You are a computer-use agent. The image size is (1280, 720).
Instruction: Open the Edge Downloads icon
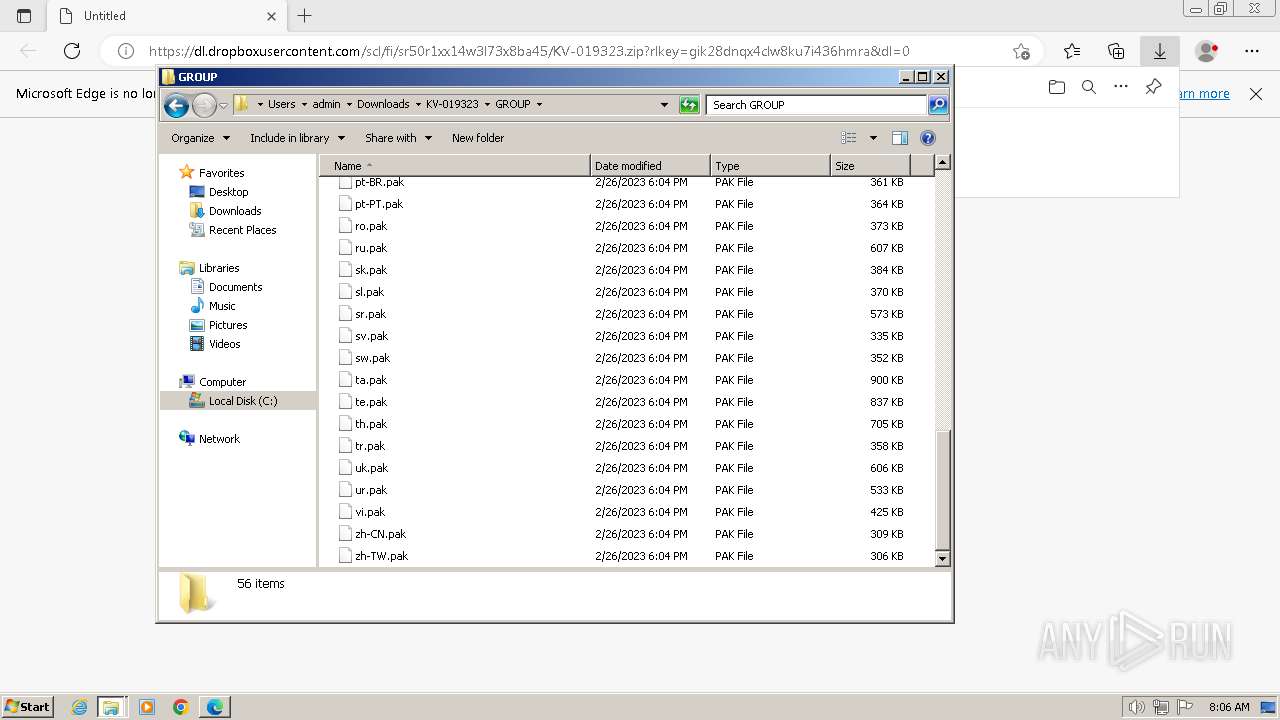1160,51
